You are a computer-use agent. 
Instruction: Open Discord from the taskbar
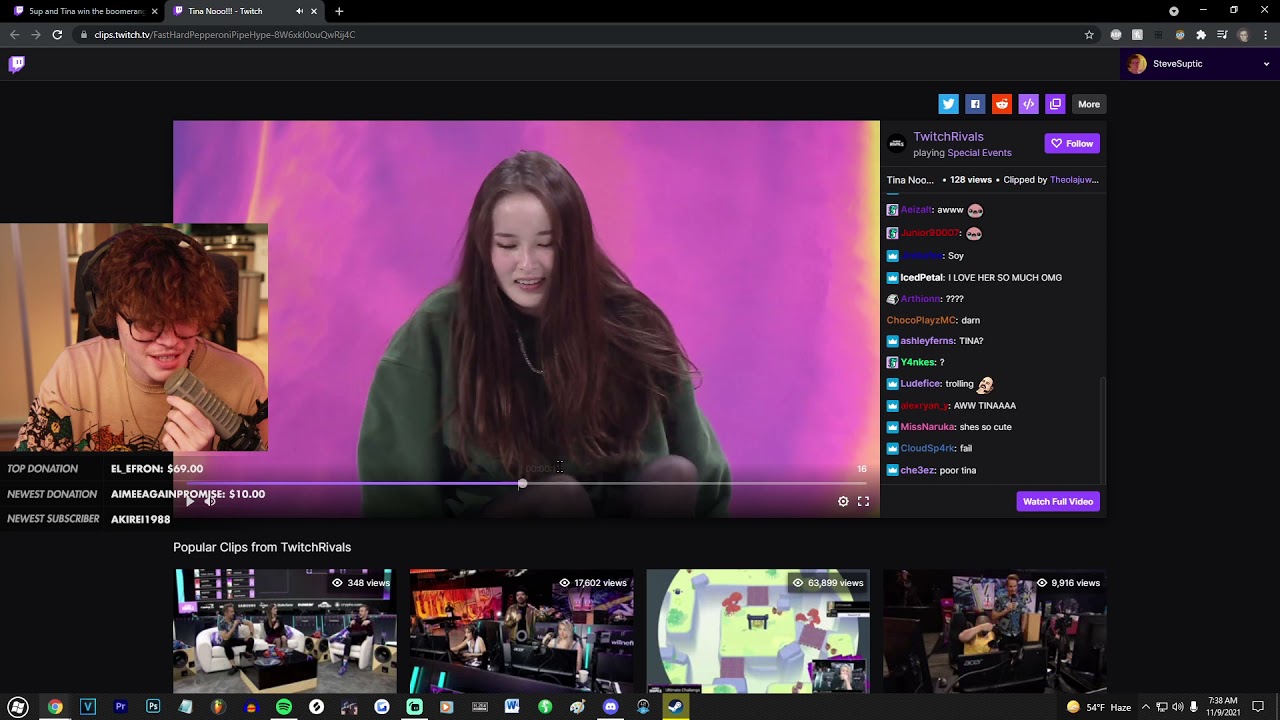coord(610,707)
